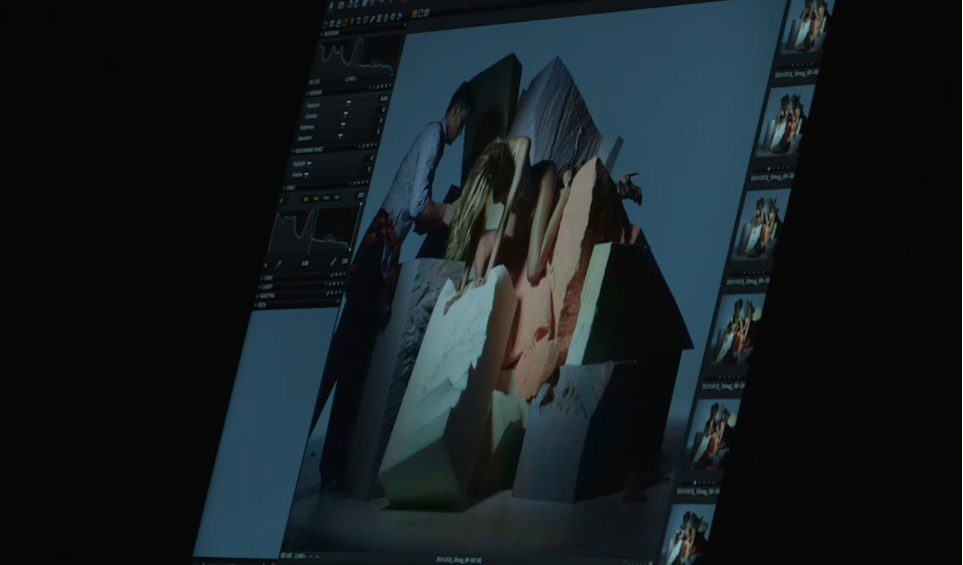The image size is (963, 565).
Task: Open the Batch queue tool tab
Action: [400, 15]
